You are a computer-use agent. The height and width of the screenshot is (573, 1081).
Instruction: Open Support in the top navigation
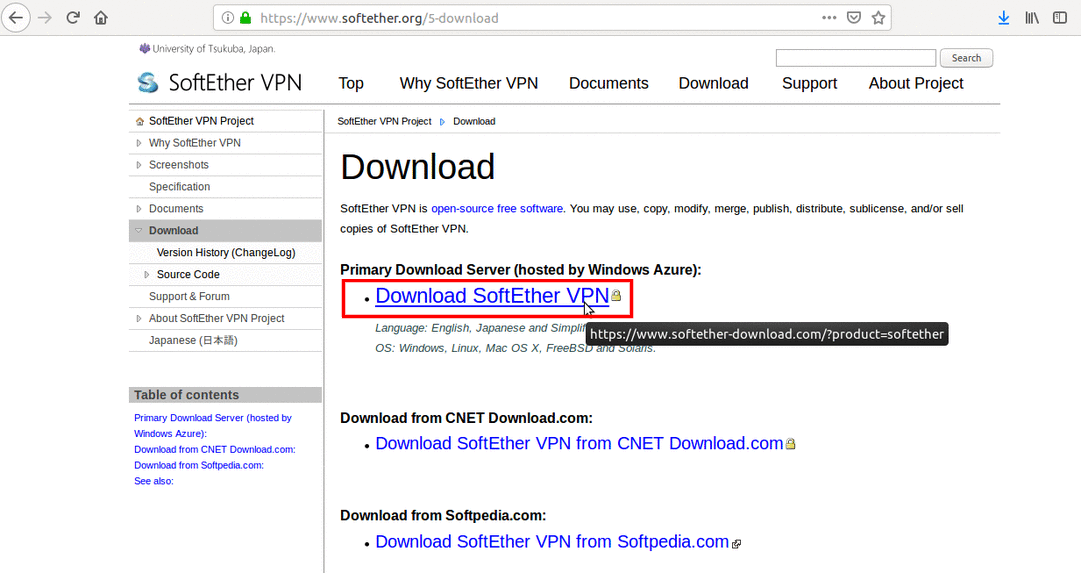click(x=809, y=83)
